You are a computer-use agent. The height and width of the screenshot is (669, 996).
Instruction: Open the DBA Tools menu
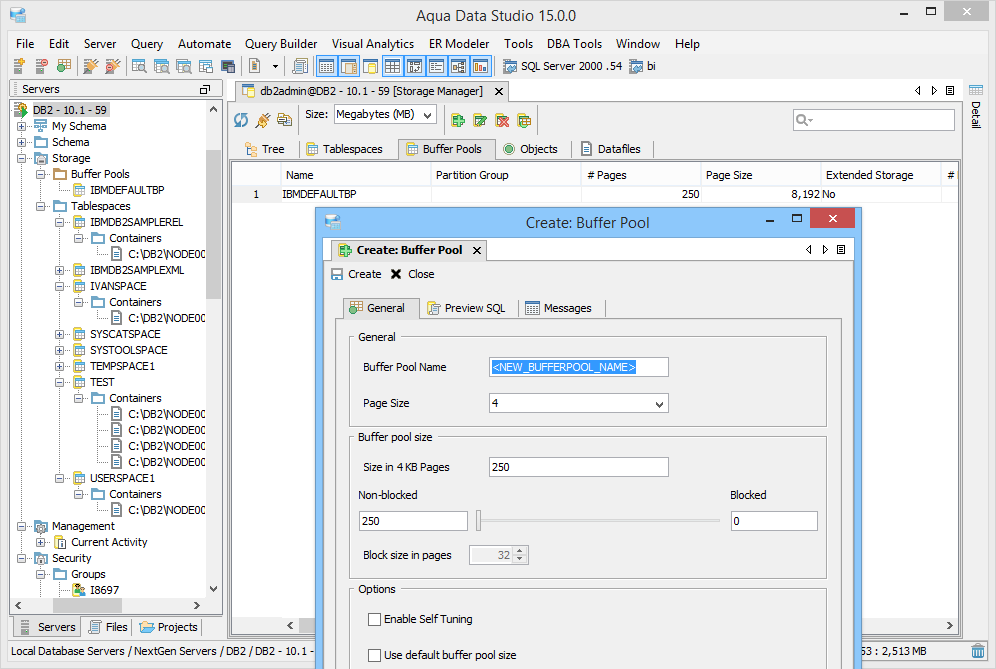click(x=574, y=44)
